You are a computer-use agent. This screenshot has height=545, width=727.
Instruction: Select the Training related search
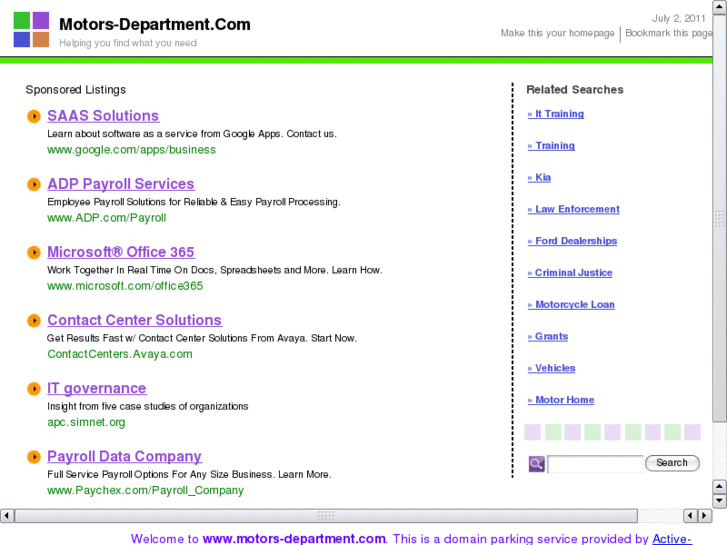[x=551, y=146]
